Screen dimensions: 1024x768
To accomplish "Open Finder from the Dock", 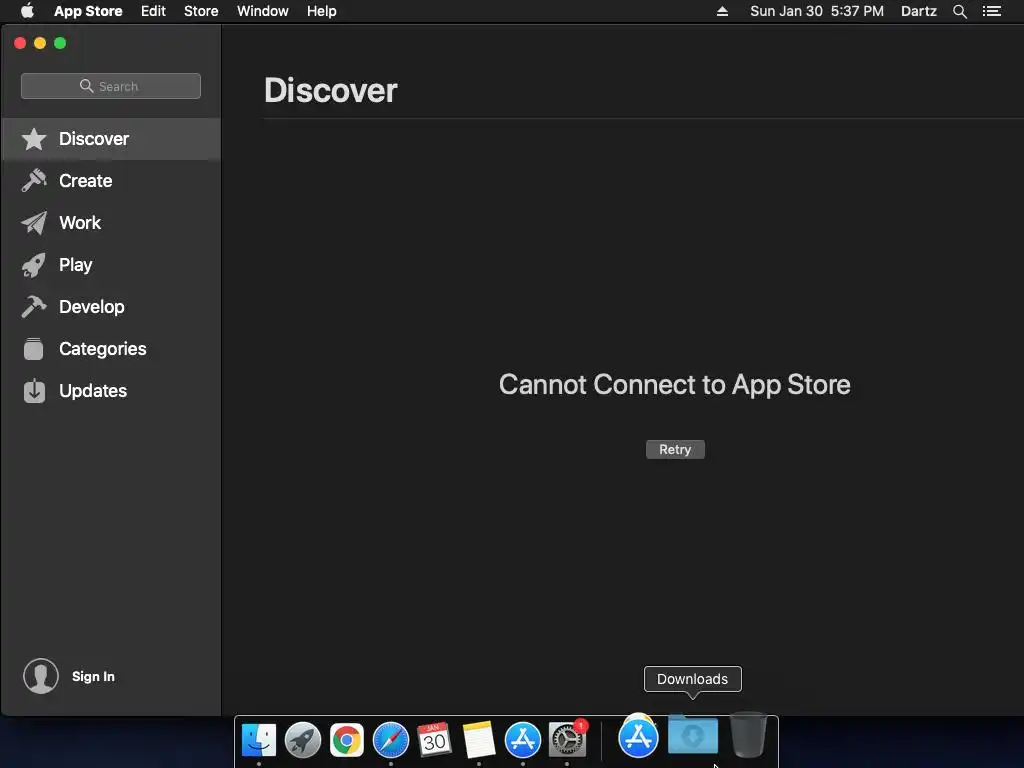I will click(259, 739).
